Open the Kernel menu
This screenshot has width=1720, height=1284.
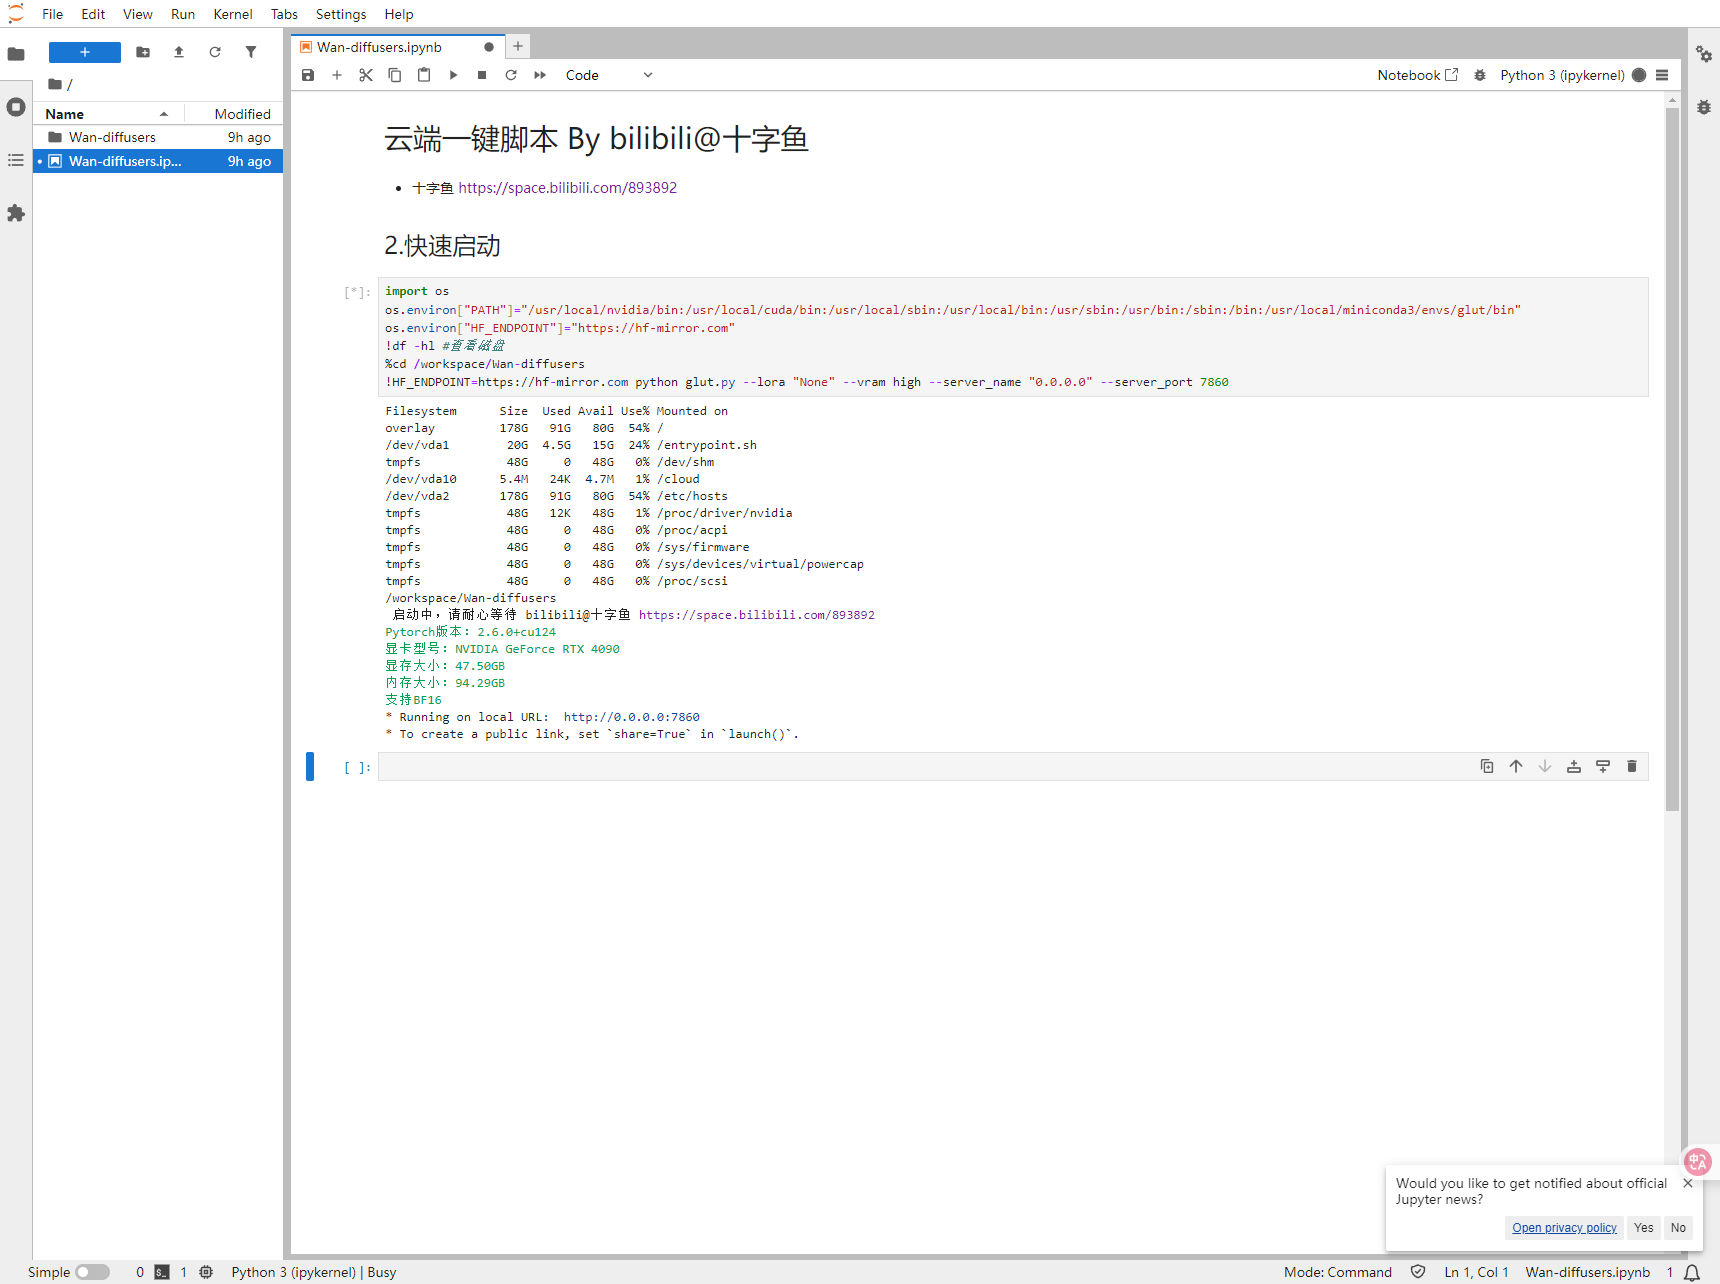[x=232, y=14]
